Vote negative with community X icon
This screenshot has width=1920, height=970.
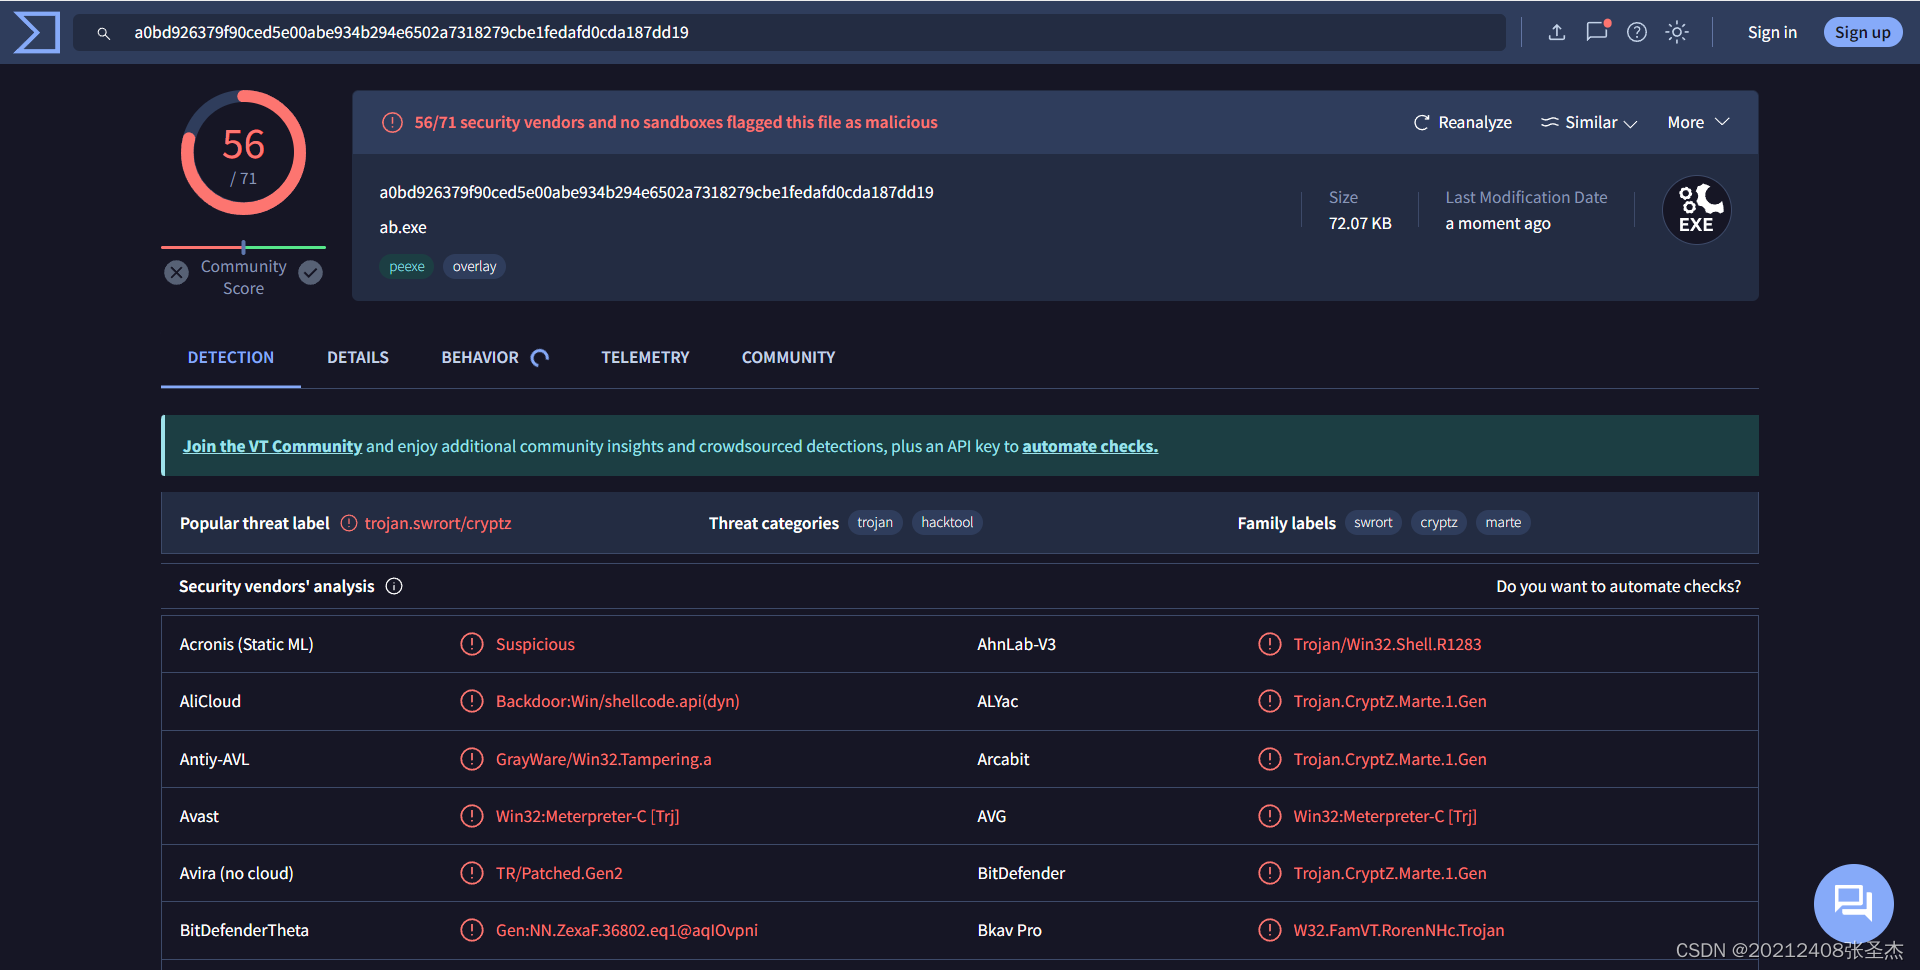pos(177,272)
